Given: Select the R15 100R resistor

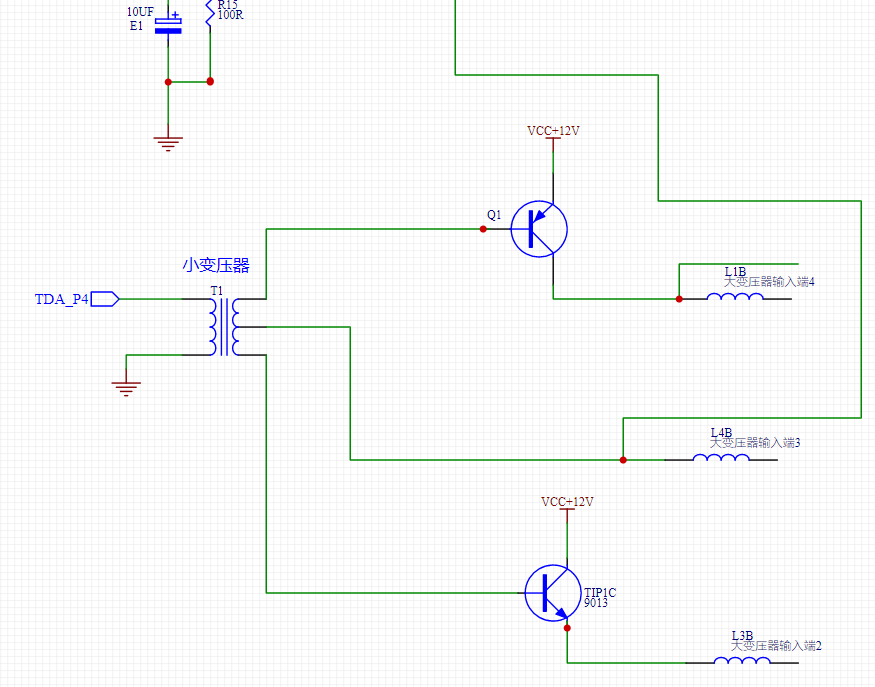Looking at the screenshot, I should pos(209,12).
